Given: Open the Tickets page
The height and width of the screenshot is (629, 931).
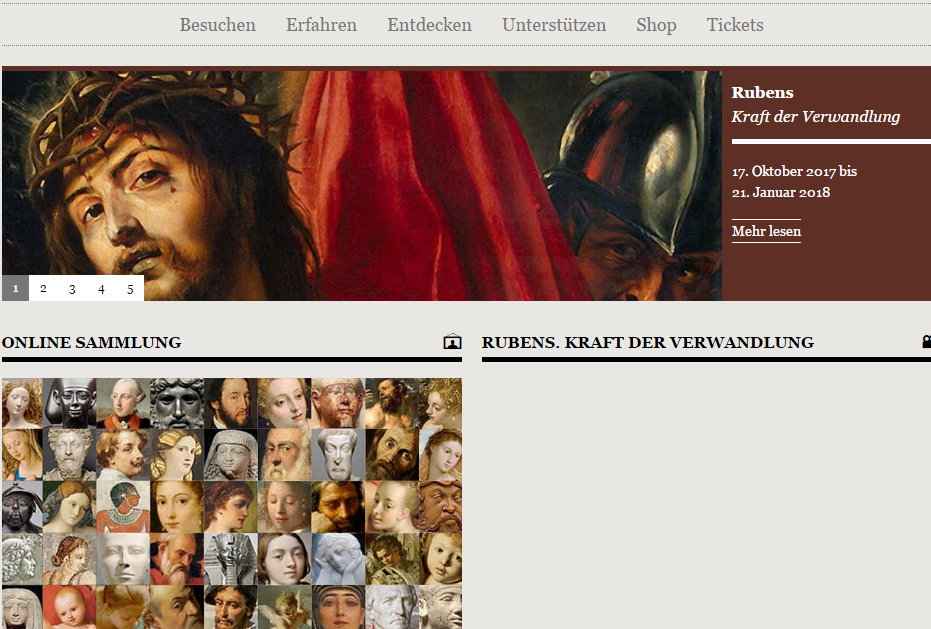Looking at the screenshot, I should point(735,25).
